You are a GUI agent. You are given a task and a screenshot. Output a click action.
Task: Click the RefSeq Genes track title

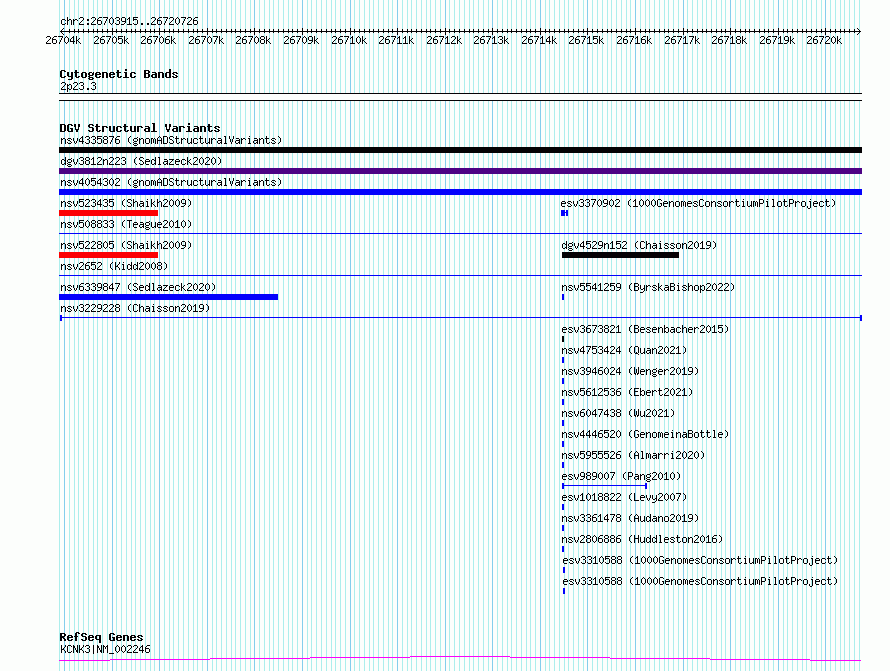[x=101, y=637]
